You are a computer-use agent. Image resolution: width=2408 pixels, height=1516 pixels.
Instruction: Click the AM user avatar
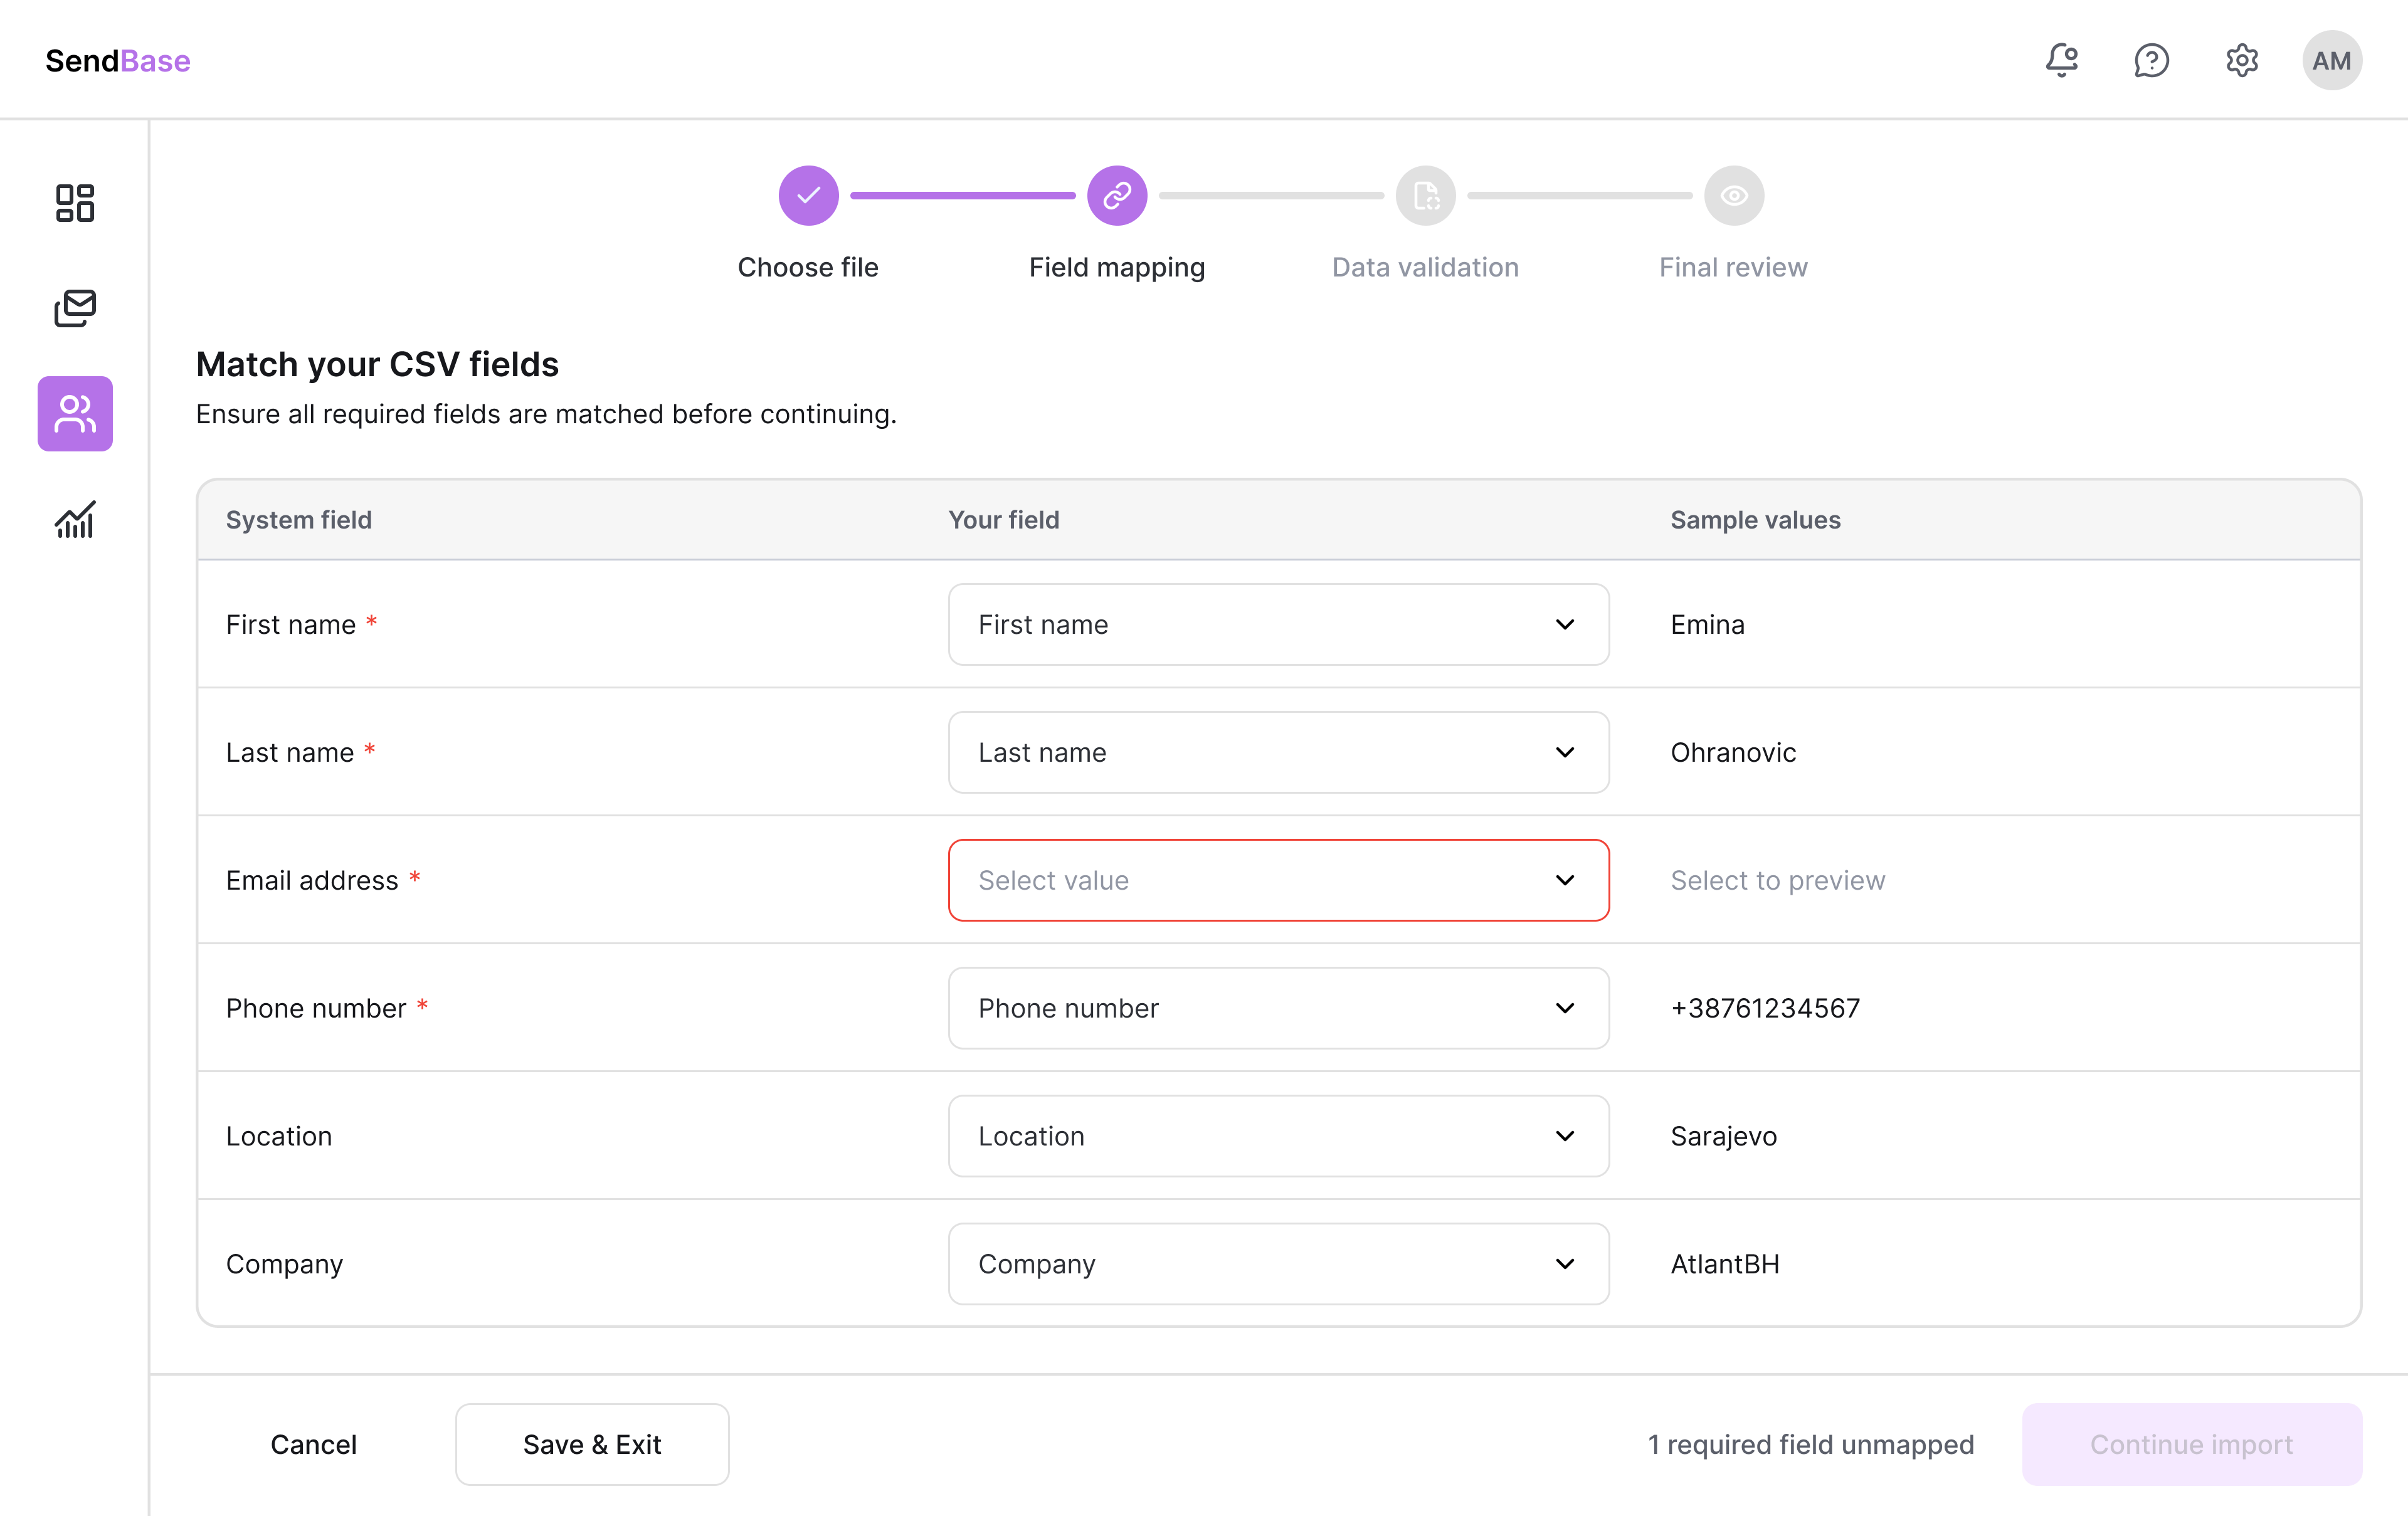pos(2331,60)
